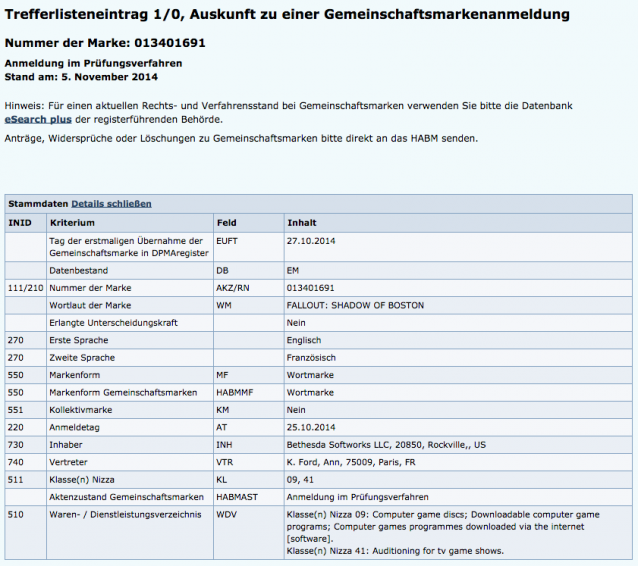This screenshot has width=638, height=566.
Task: Click the Datenbestand criterion cell
Action: click(130, 271)
